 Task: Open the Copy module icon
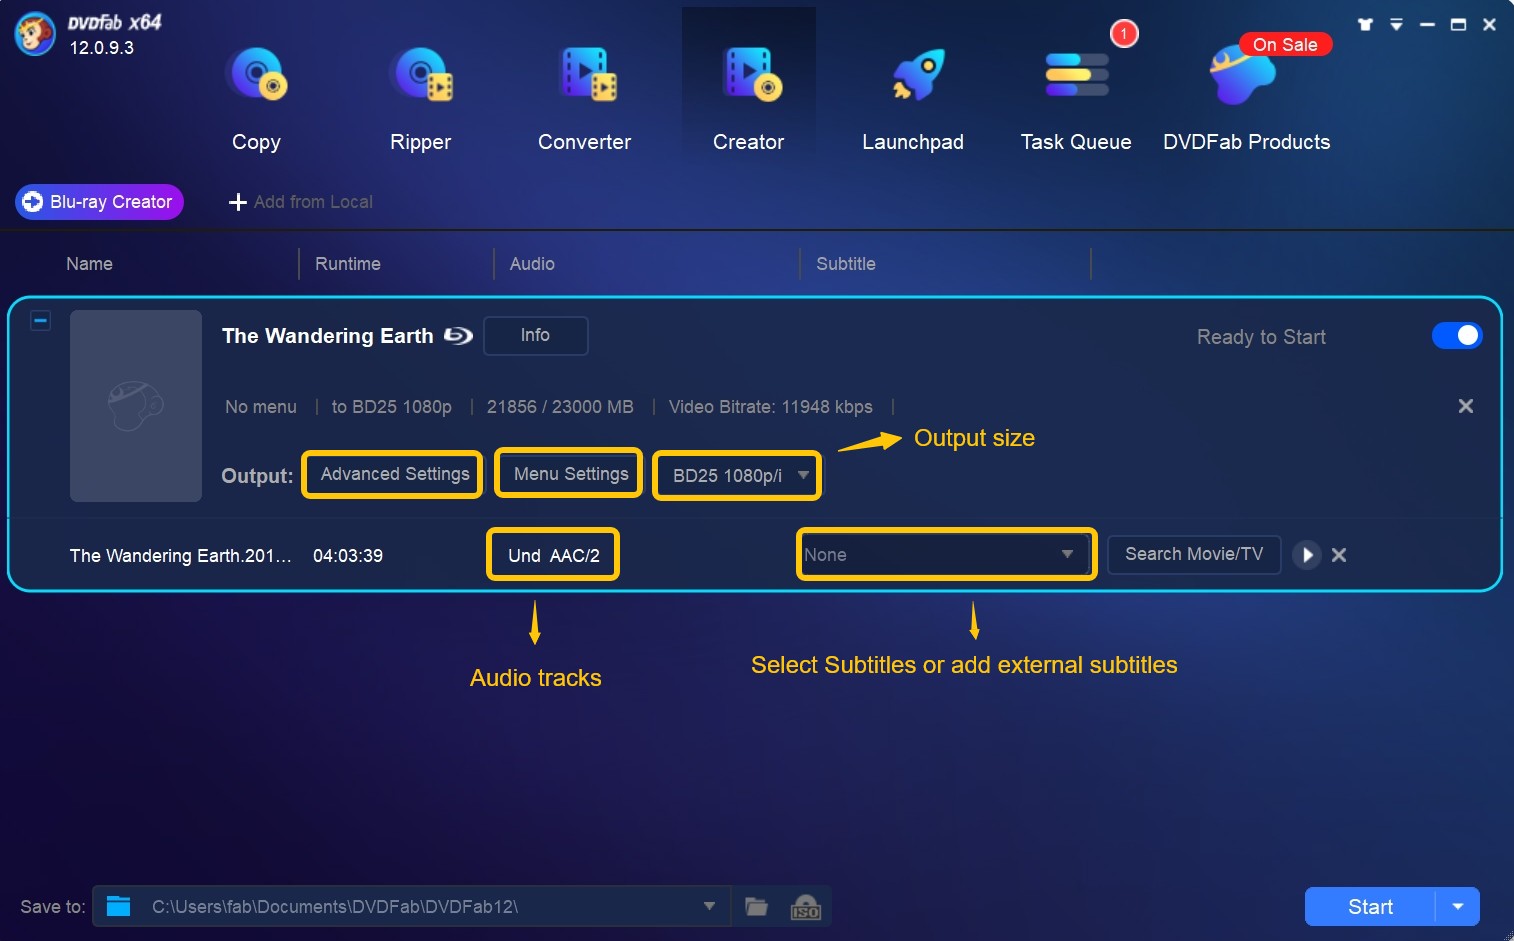click(x=257, y=75)
